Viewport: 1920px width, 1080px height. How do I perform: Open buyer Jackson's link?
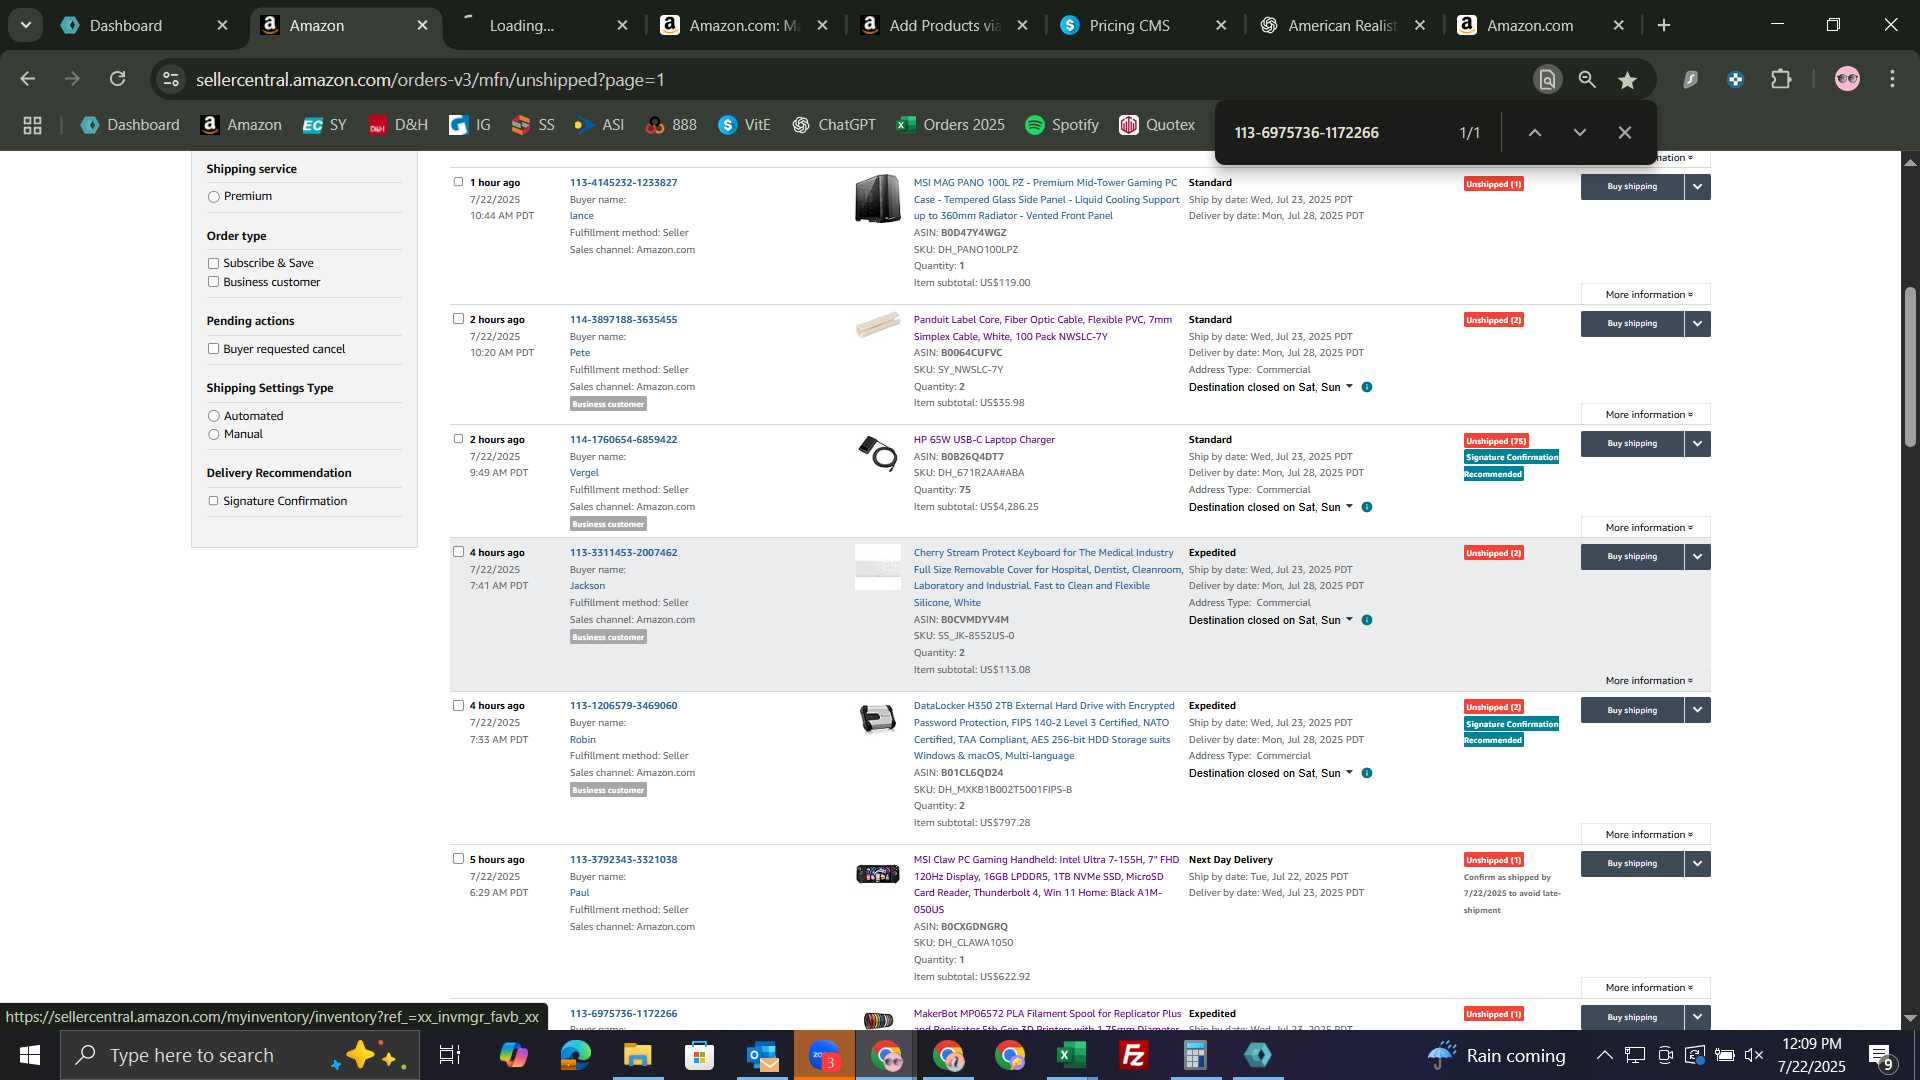pyautogui.click(x=587, y=586)
